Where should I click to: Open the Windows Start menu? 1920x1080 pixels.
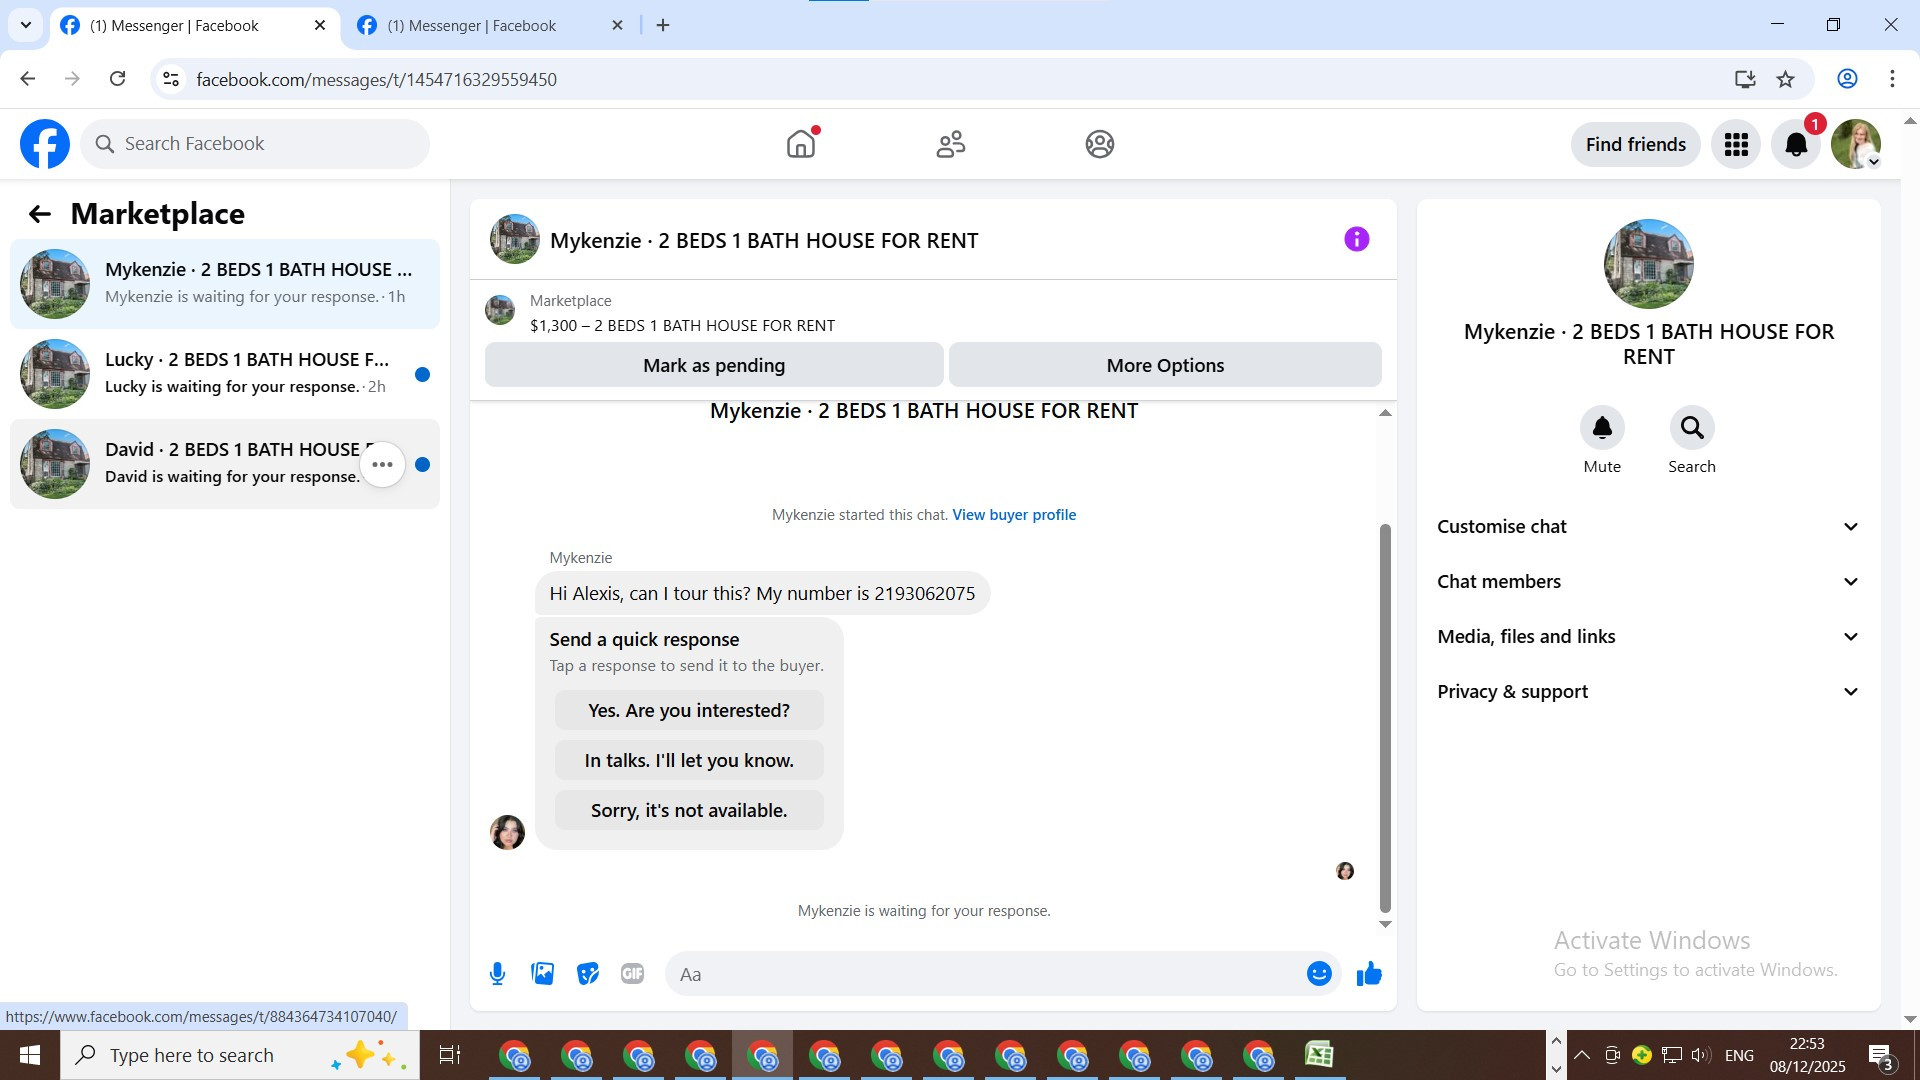pyautogui.click(x=30, y=1055)
